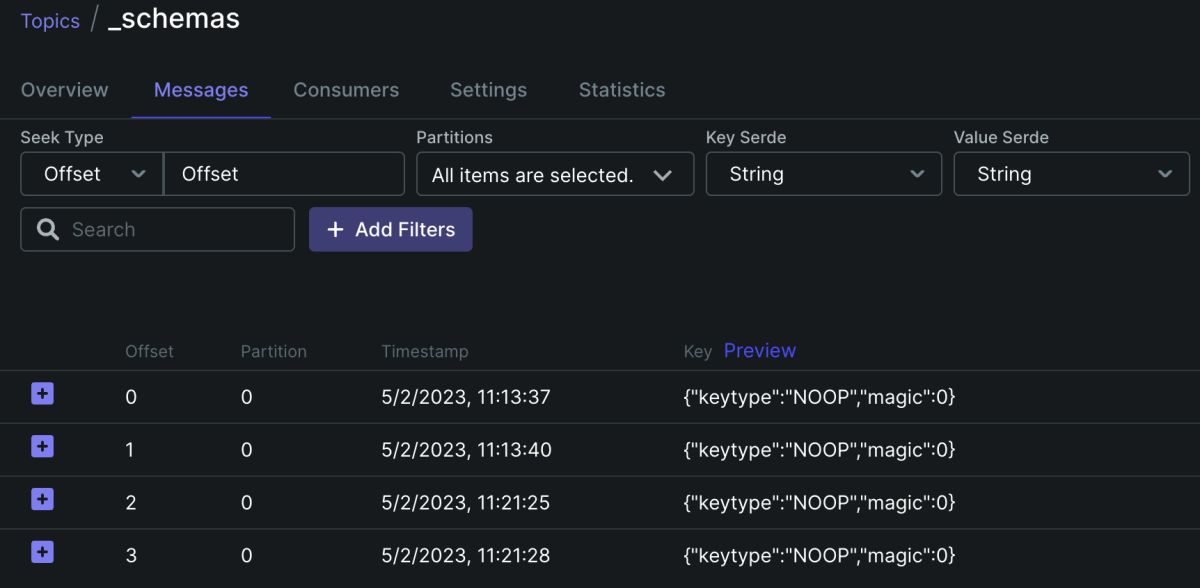Expand the message row at offset 2
Screen dimensions: 1200x588
point(42,499)
